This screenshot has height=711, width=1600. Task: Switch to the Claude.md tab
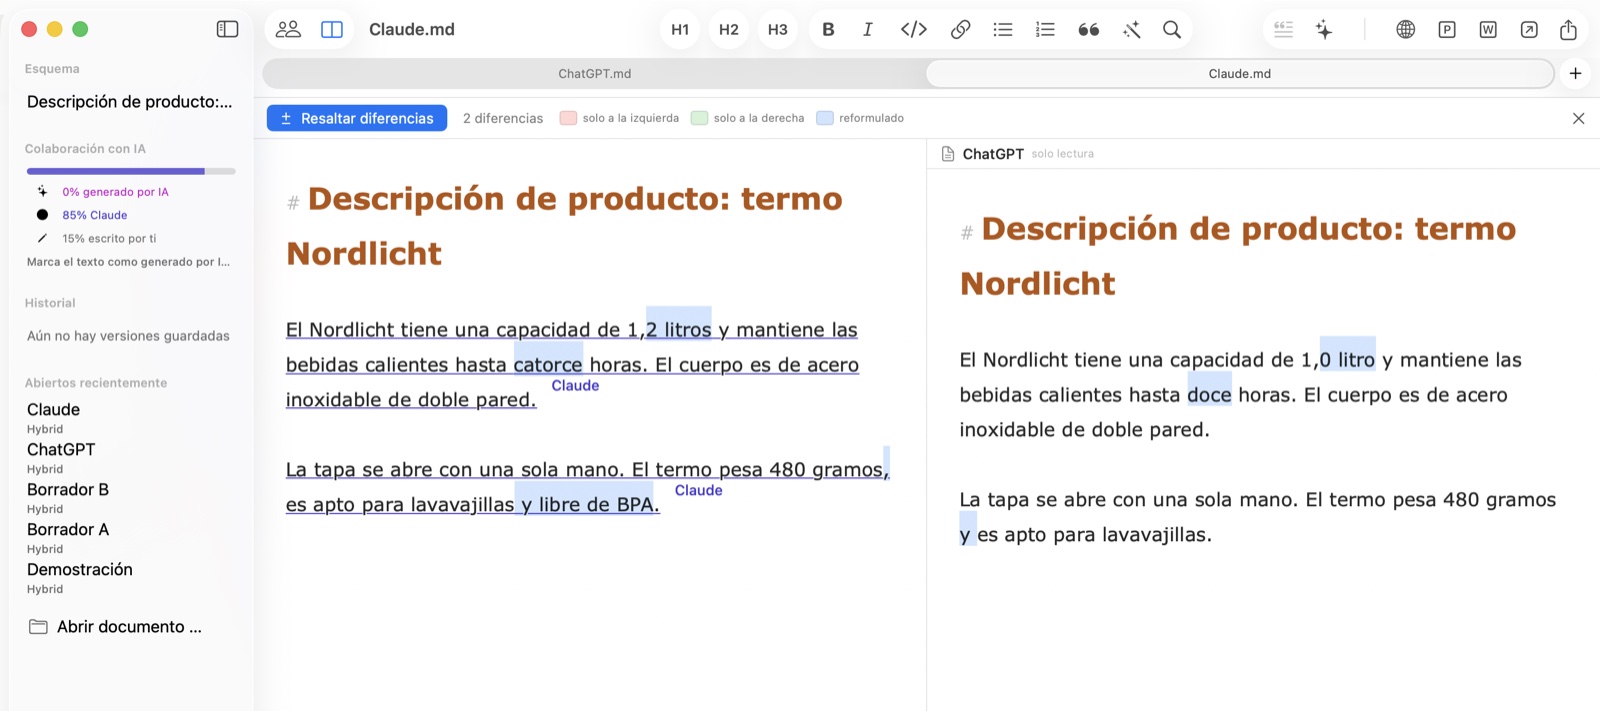point(1240,73)
